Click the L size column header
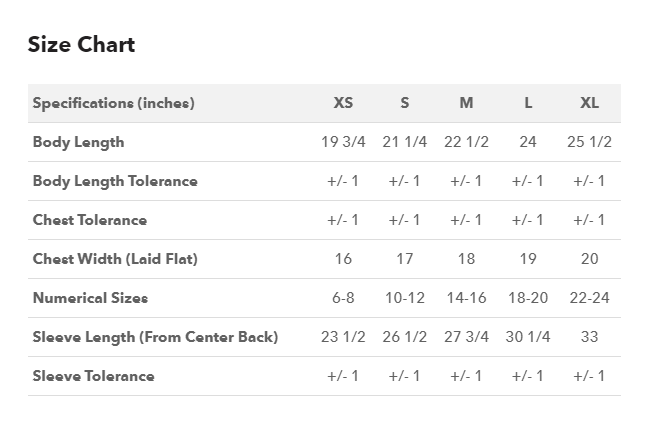 (x=528, y=103)
